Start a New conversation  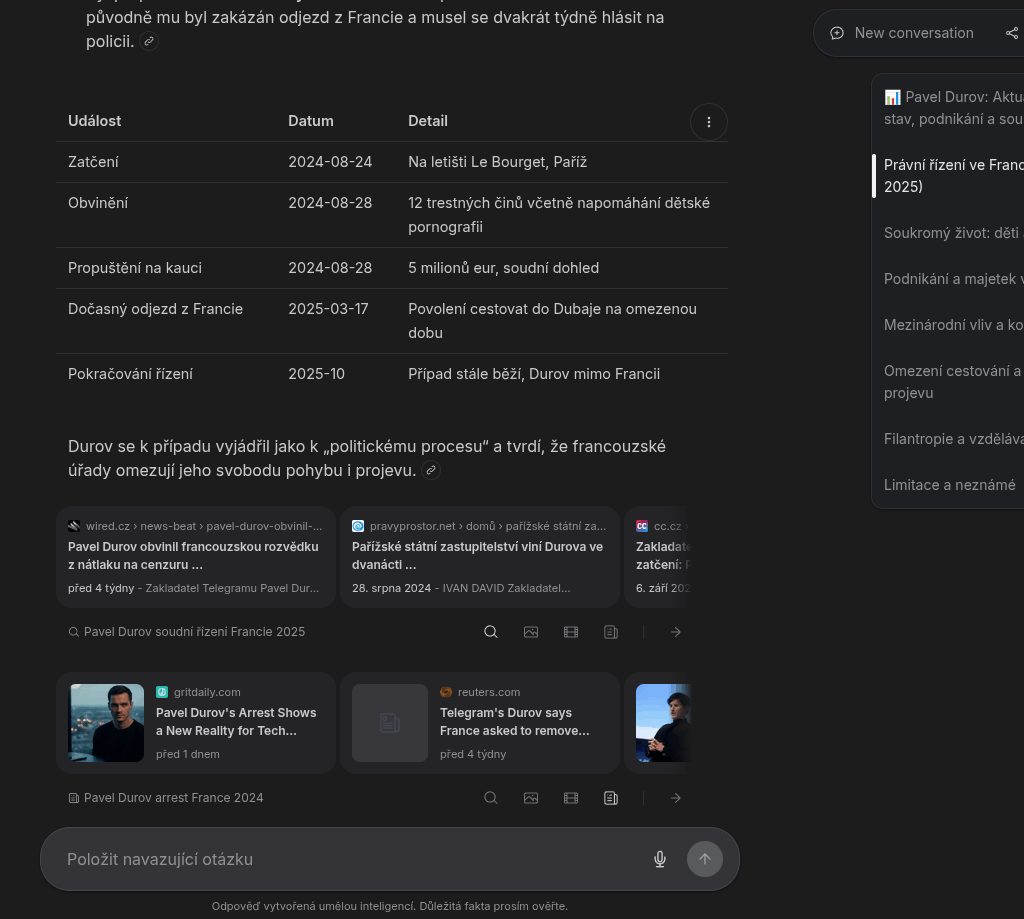point(902,33)
